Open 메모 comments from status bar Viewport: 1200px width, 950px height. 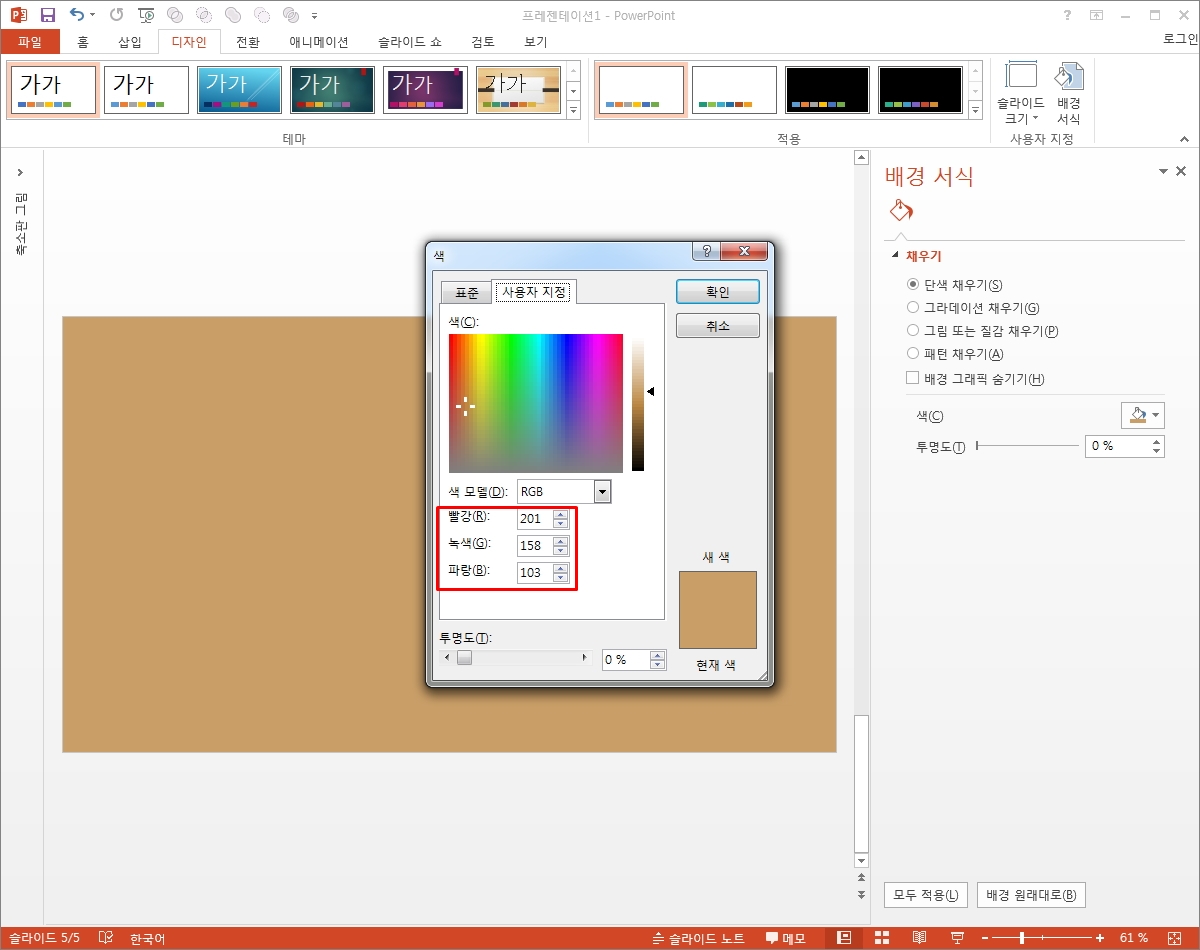pos(786,938)
